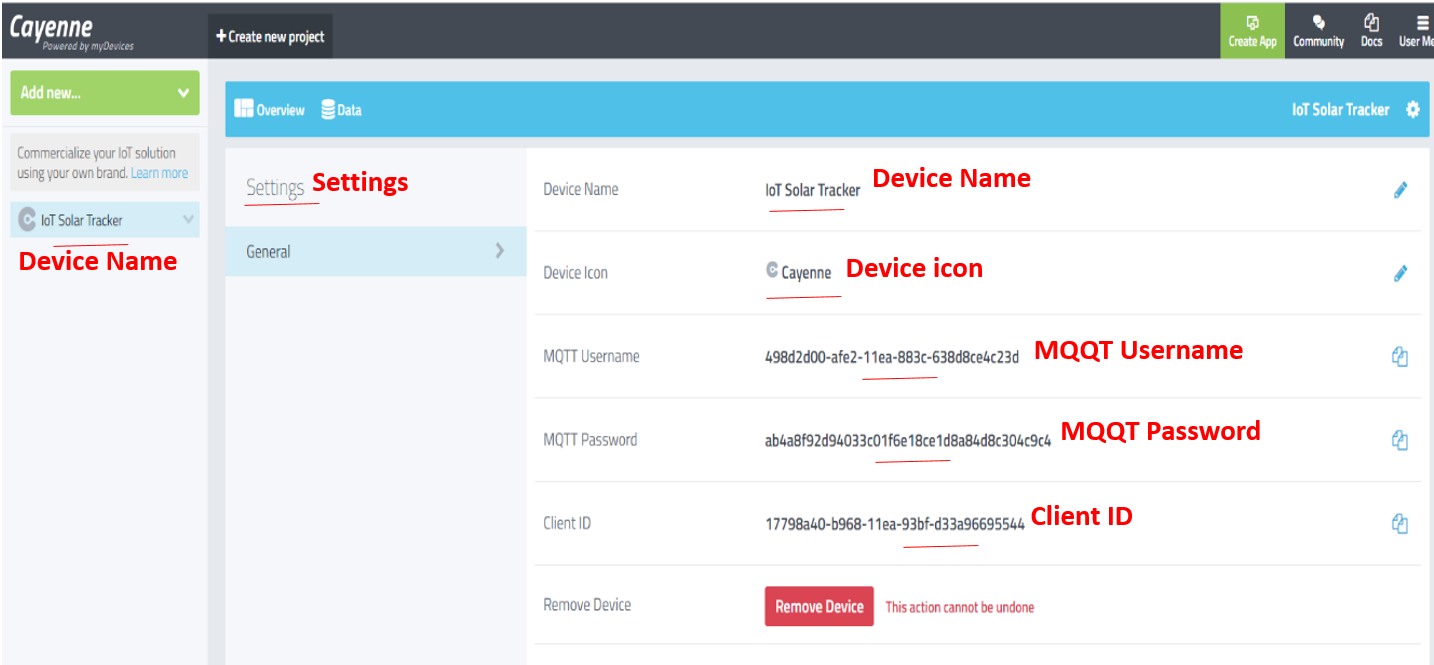Select the MQTT Password text value
Viewport: 1434px width, 665px height.
[x=907, y=440]
